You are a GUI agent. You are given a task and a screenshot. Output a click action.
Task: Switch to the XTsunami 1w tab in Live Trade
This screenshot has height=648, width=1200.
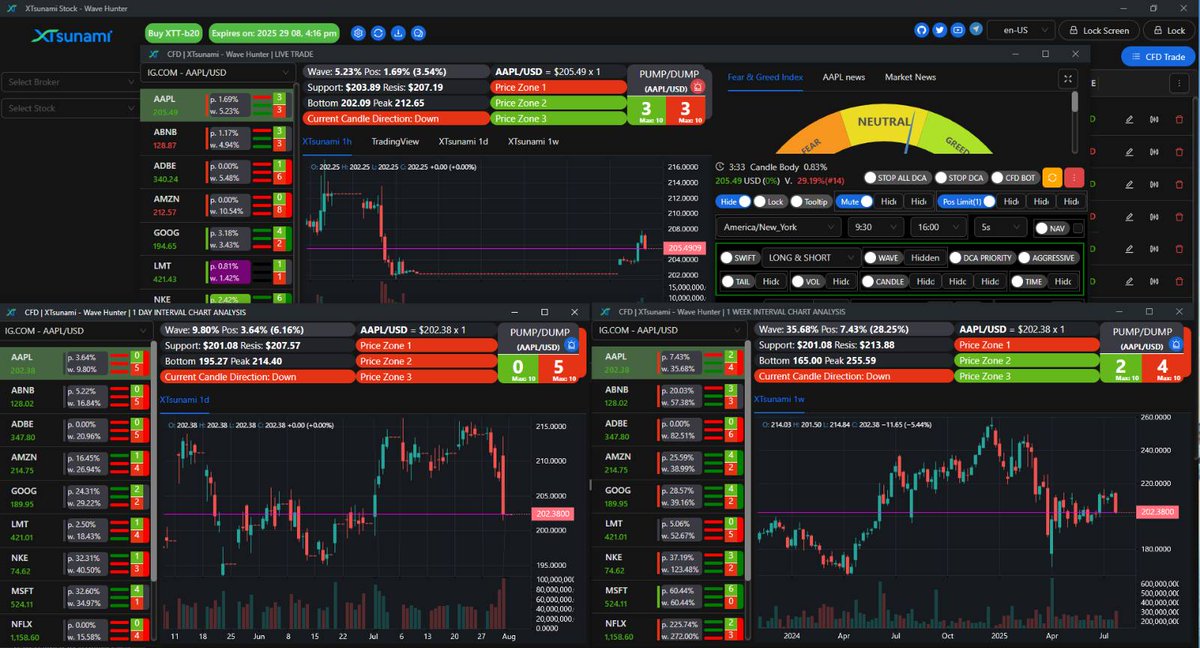coord(533,141)
